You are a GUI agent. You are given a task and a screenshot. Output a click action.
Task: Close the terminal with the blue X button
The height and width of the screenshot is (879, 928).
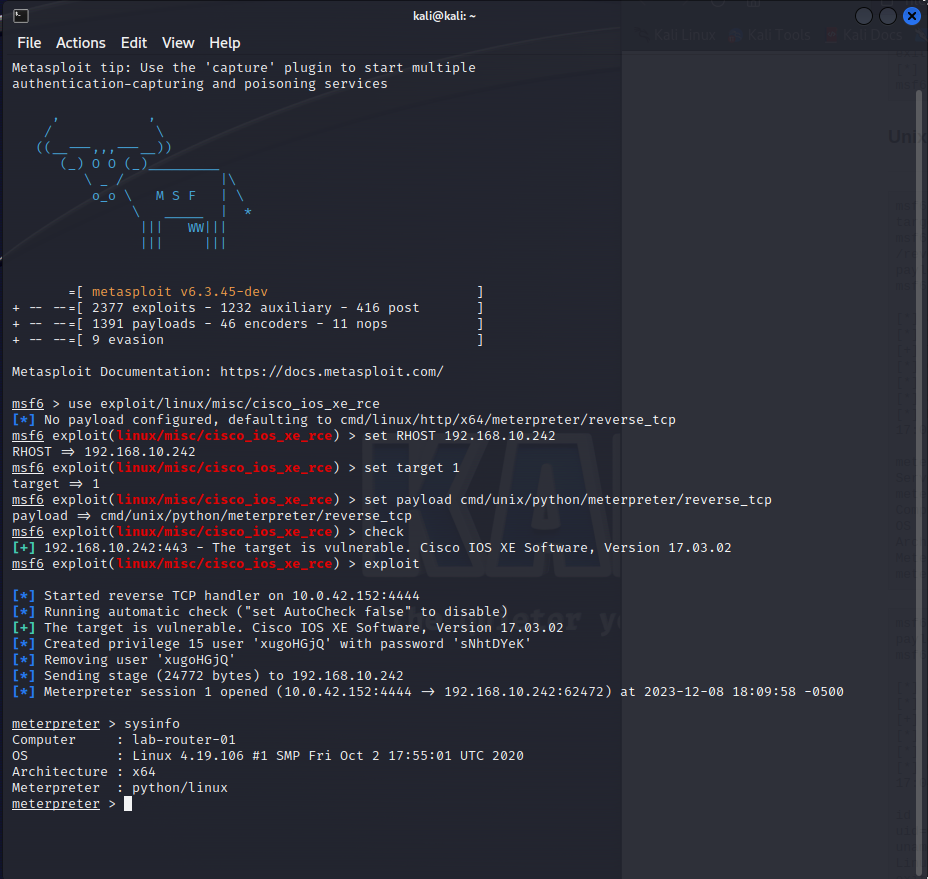click(912, 16)
